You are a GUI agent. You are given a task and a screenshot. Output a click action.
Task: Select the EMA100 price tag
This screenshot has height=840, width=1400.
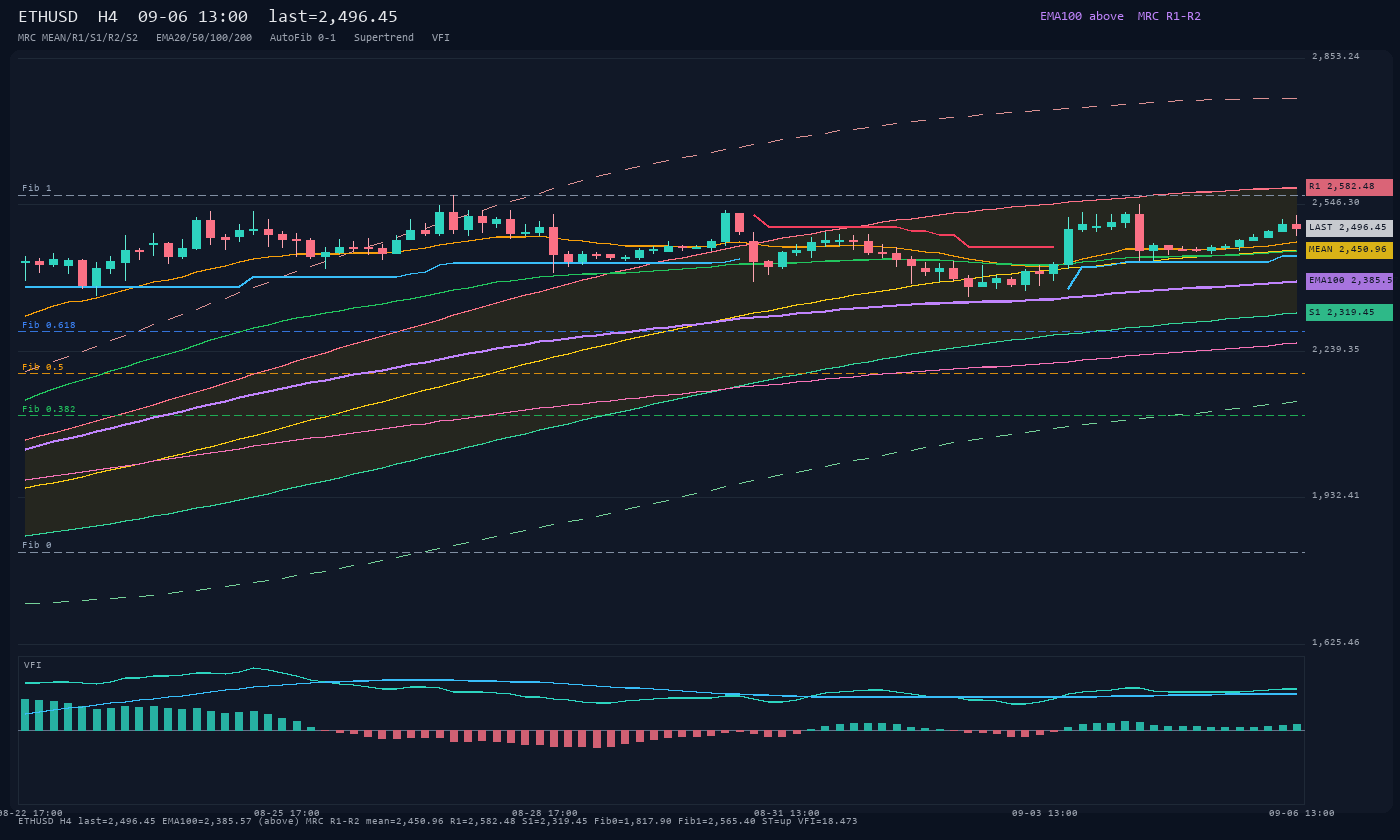point(1349,282)
